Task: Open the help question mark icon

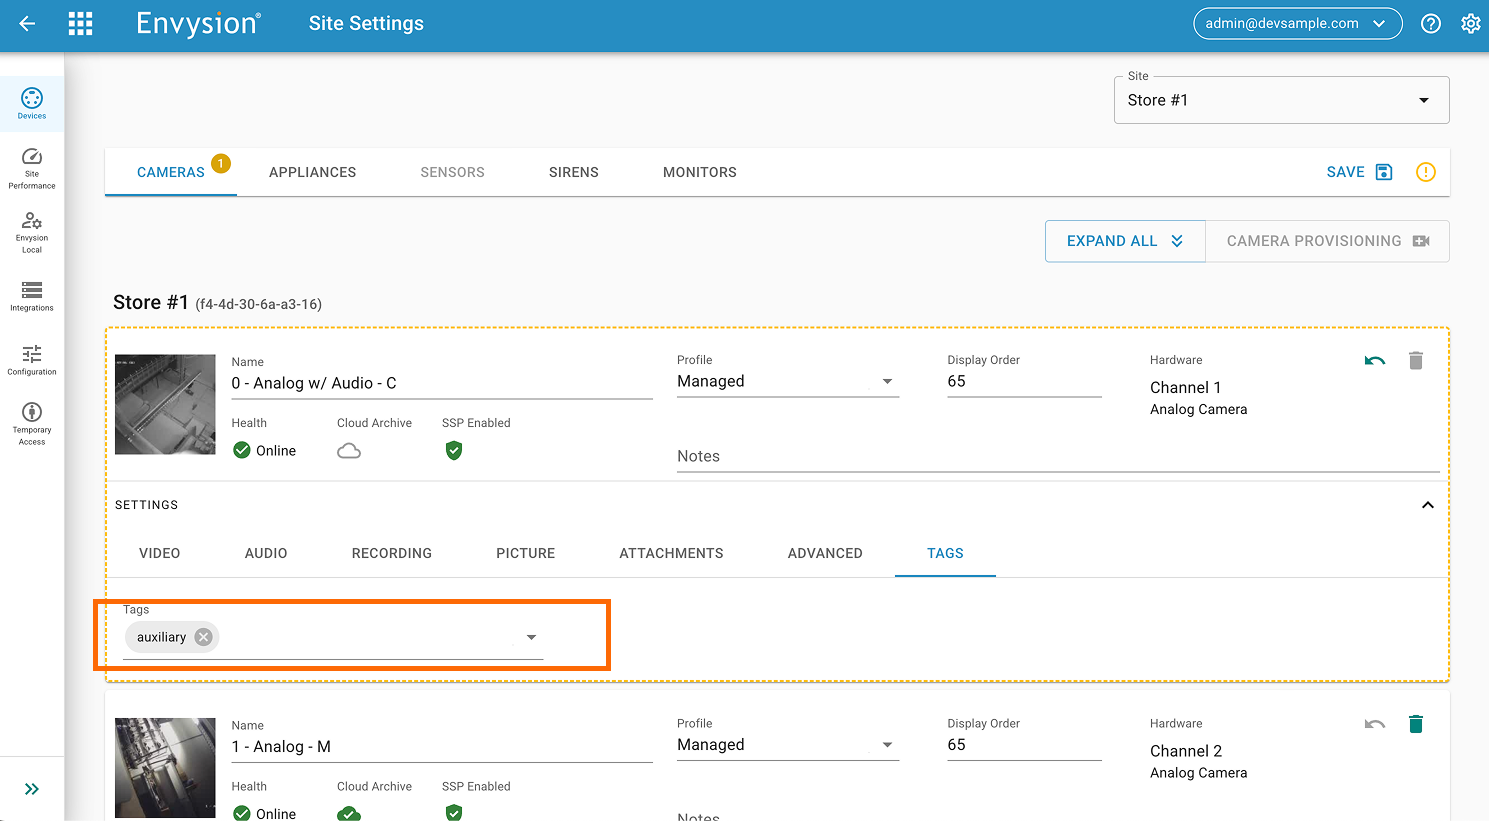Action: pyautogui.click(x=1431, y=24)
